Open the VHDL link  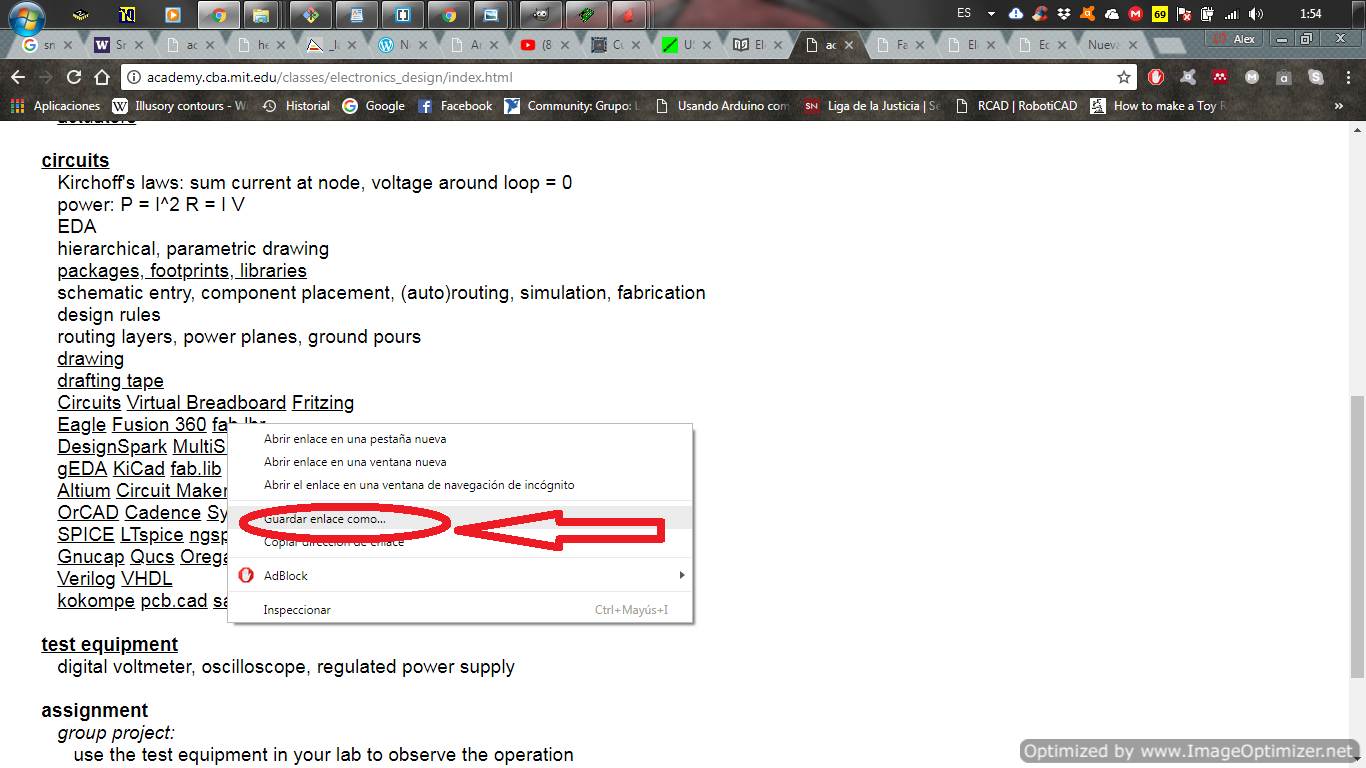coord(147,579)
